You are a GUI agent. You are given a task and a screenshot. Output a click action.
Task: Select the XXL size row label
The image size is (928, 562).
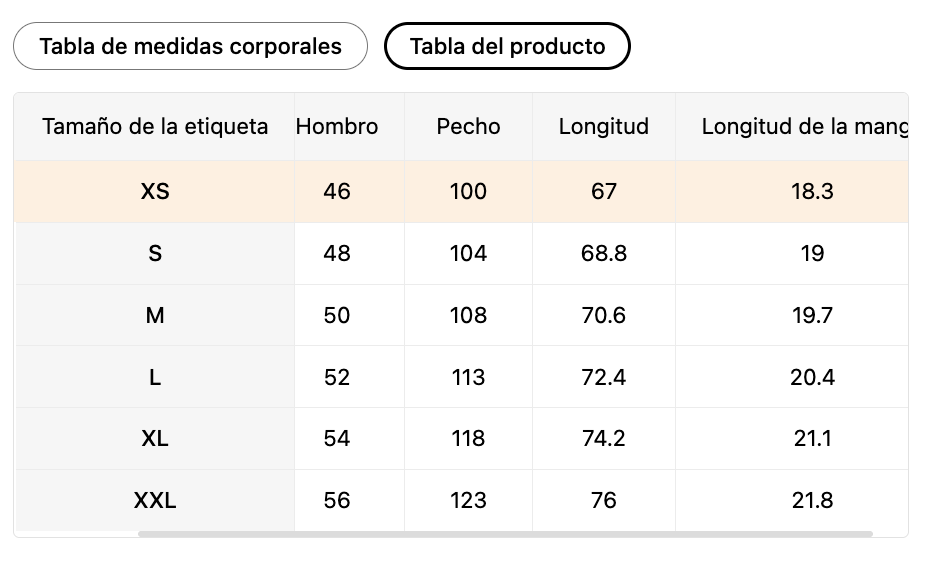(x=155, y=500)
